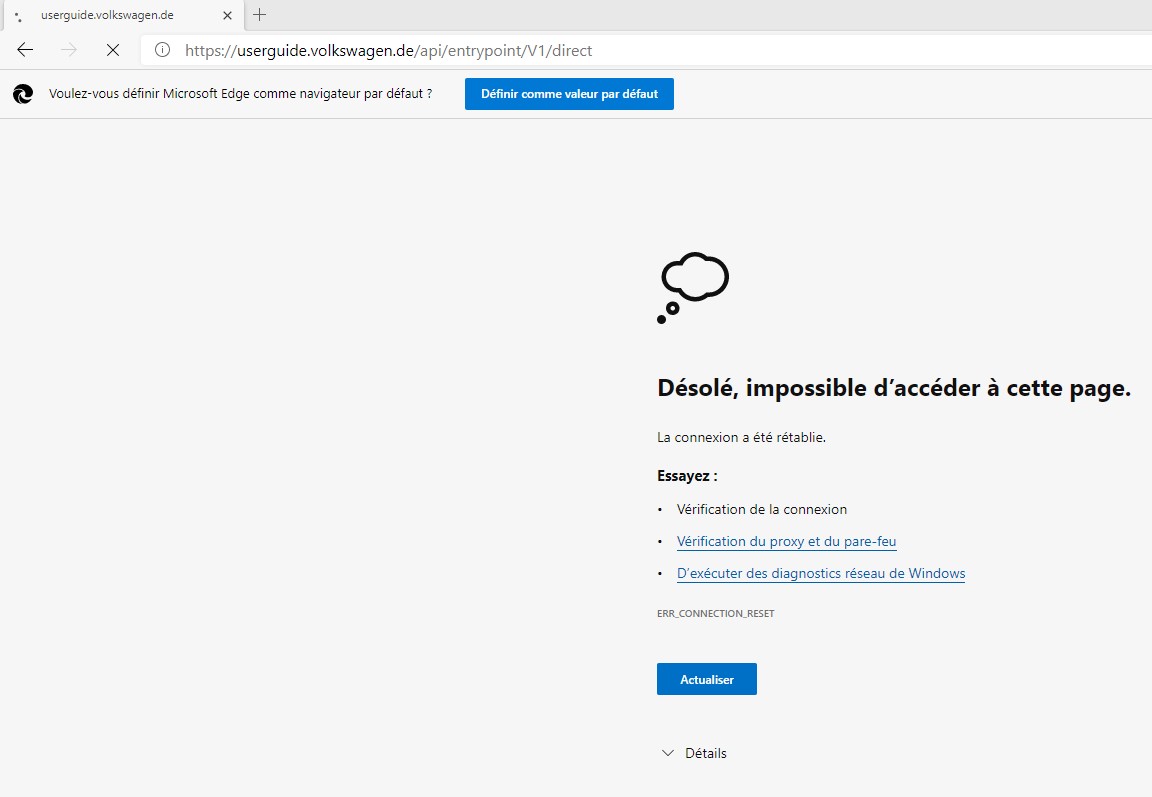Click the greyed forward navigation arrow

(x=69, y=50)
